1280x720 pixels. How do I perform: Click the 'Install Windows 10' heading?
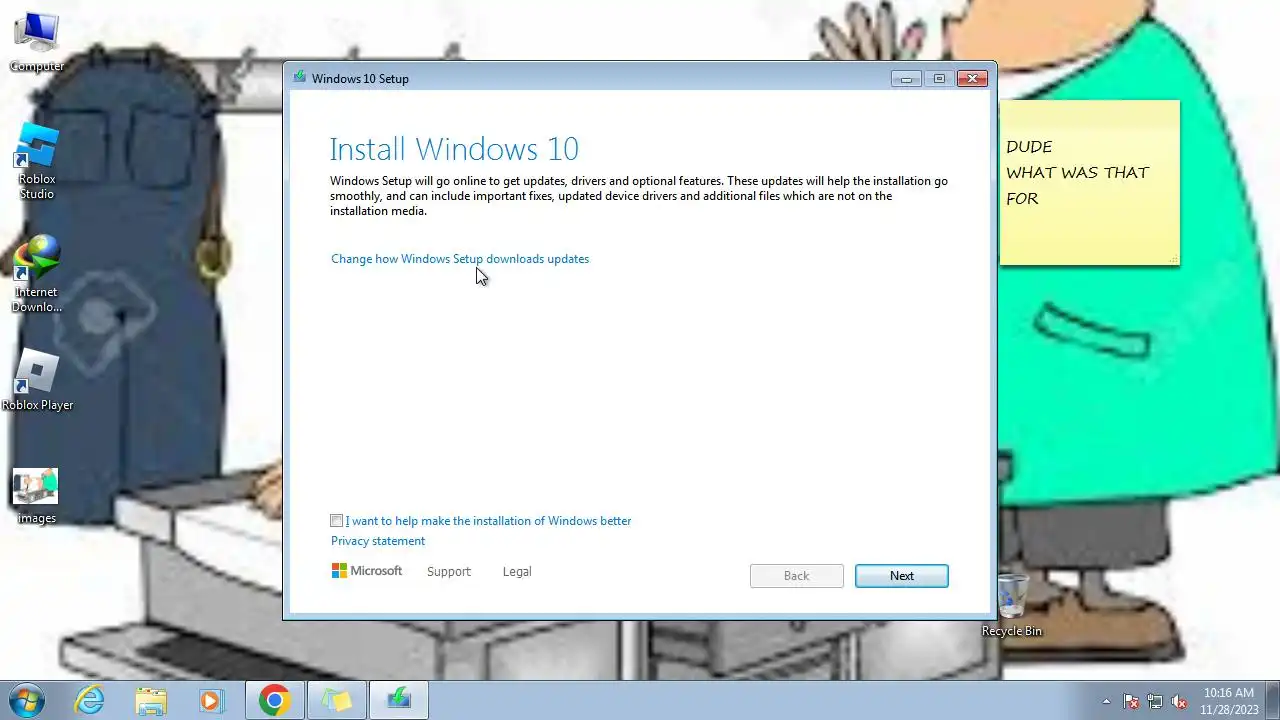[x=454, y=149]
